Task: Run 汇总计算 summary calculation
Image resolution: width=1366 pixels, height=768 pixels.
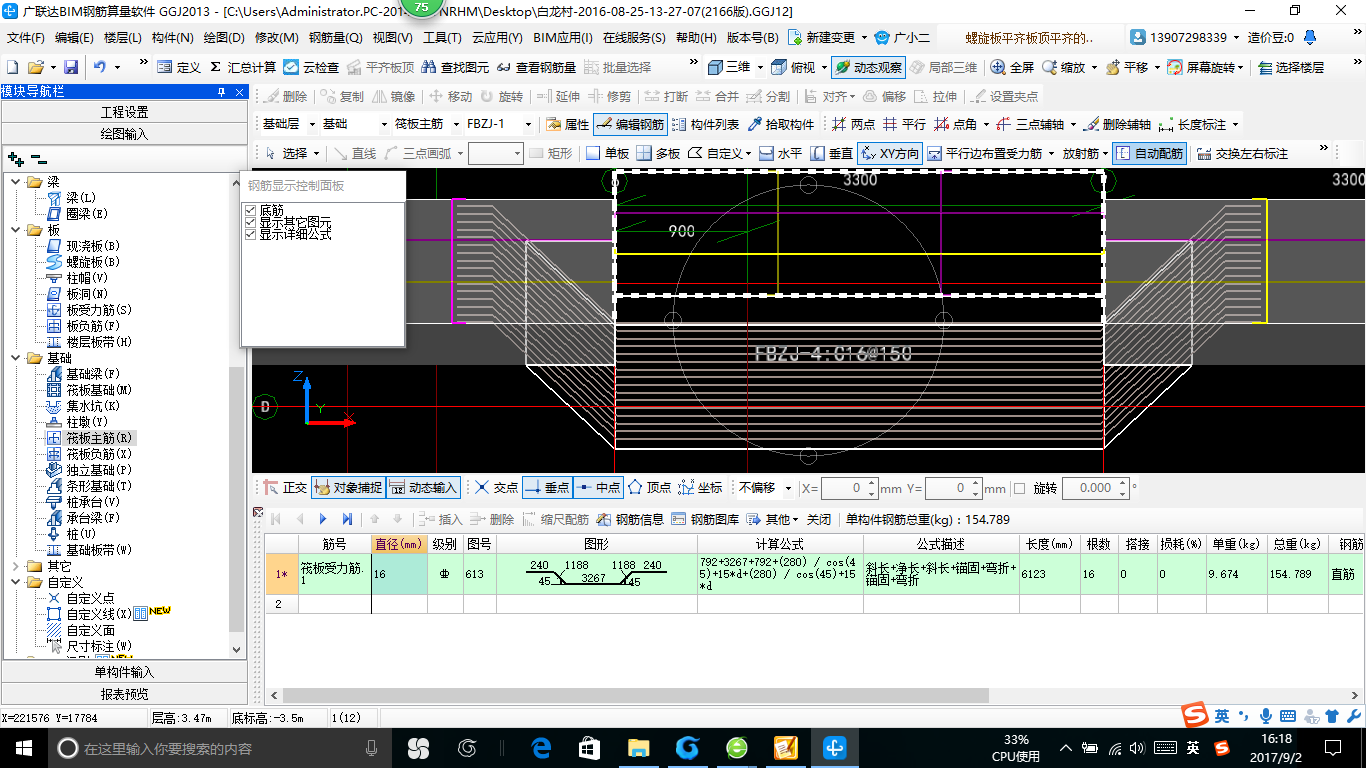Action: [x=242, y=67]
